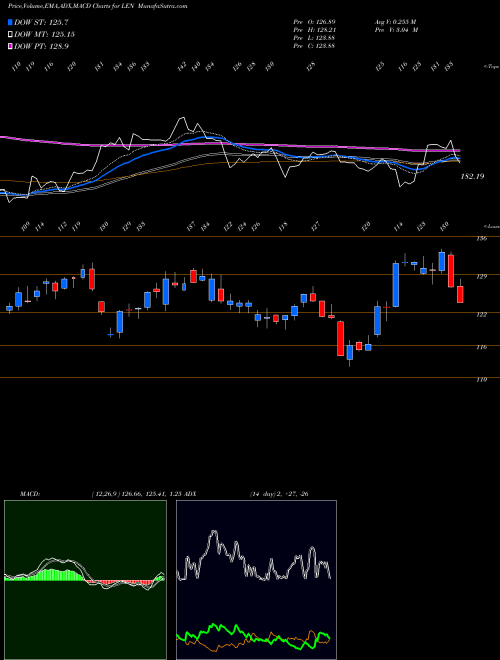Click the 'Avg V: 0.255 M' volume text

click(395, 21)
